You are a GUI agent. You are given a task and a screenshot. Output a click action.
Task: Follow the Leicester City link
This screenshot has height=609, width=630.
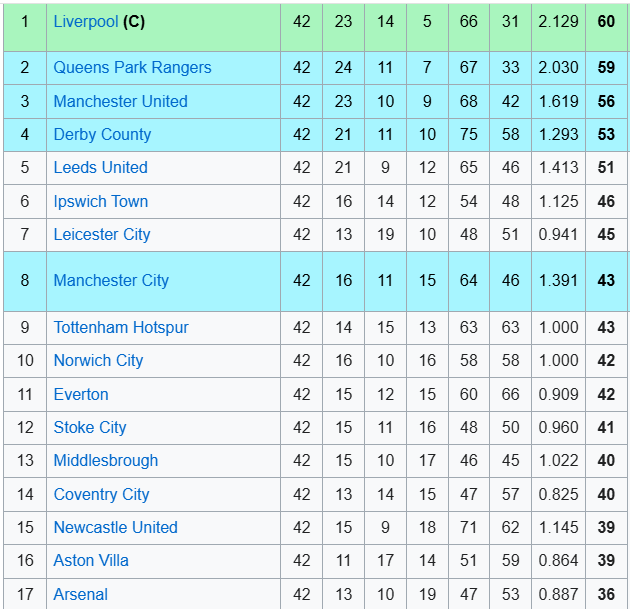click(x=102, y=235)
